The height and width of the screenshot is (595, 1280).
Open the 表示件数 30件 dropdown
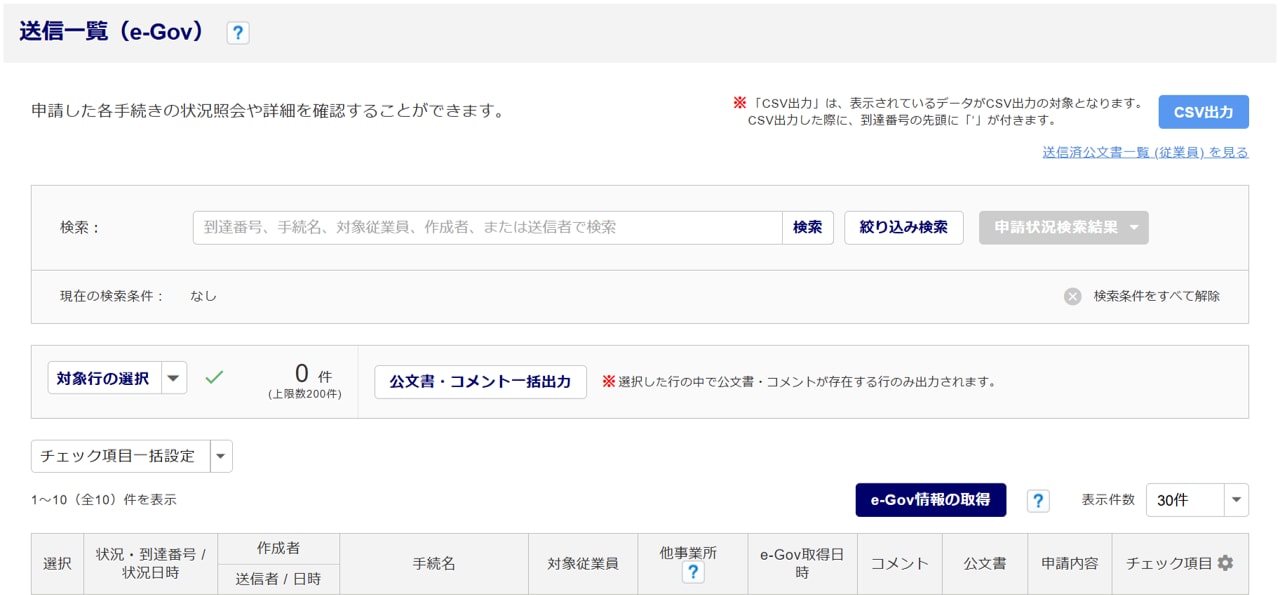(1196, 500)
